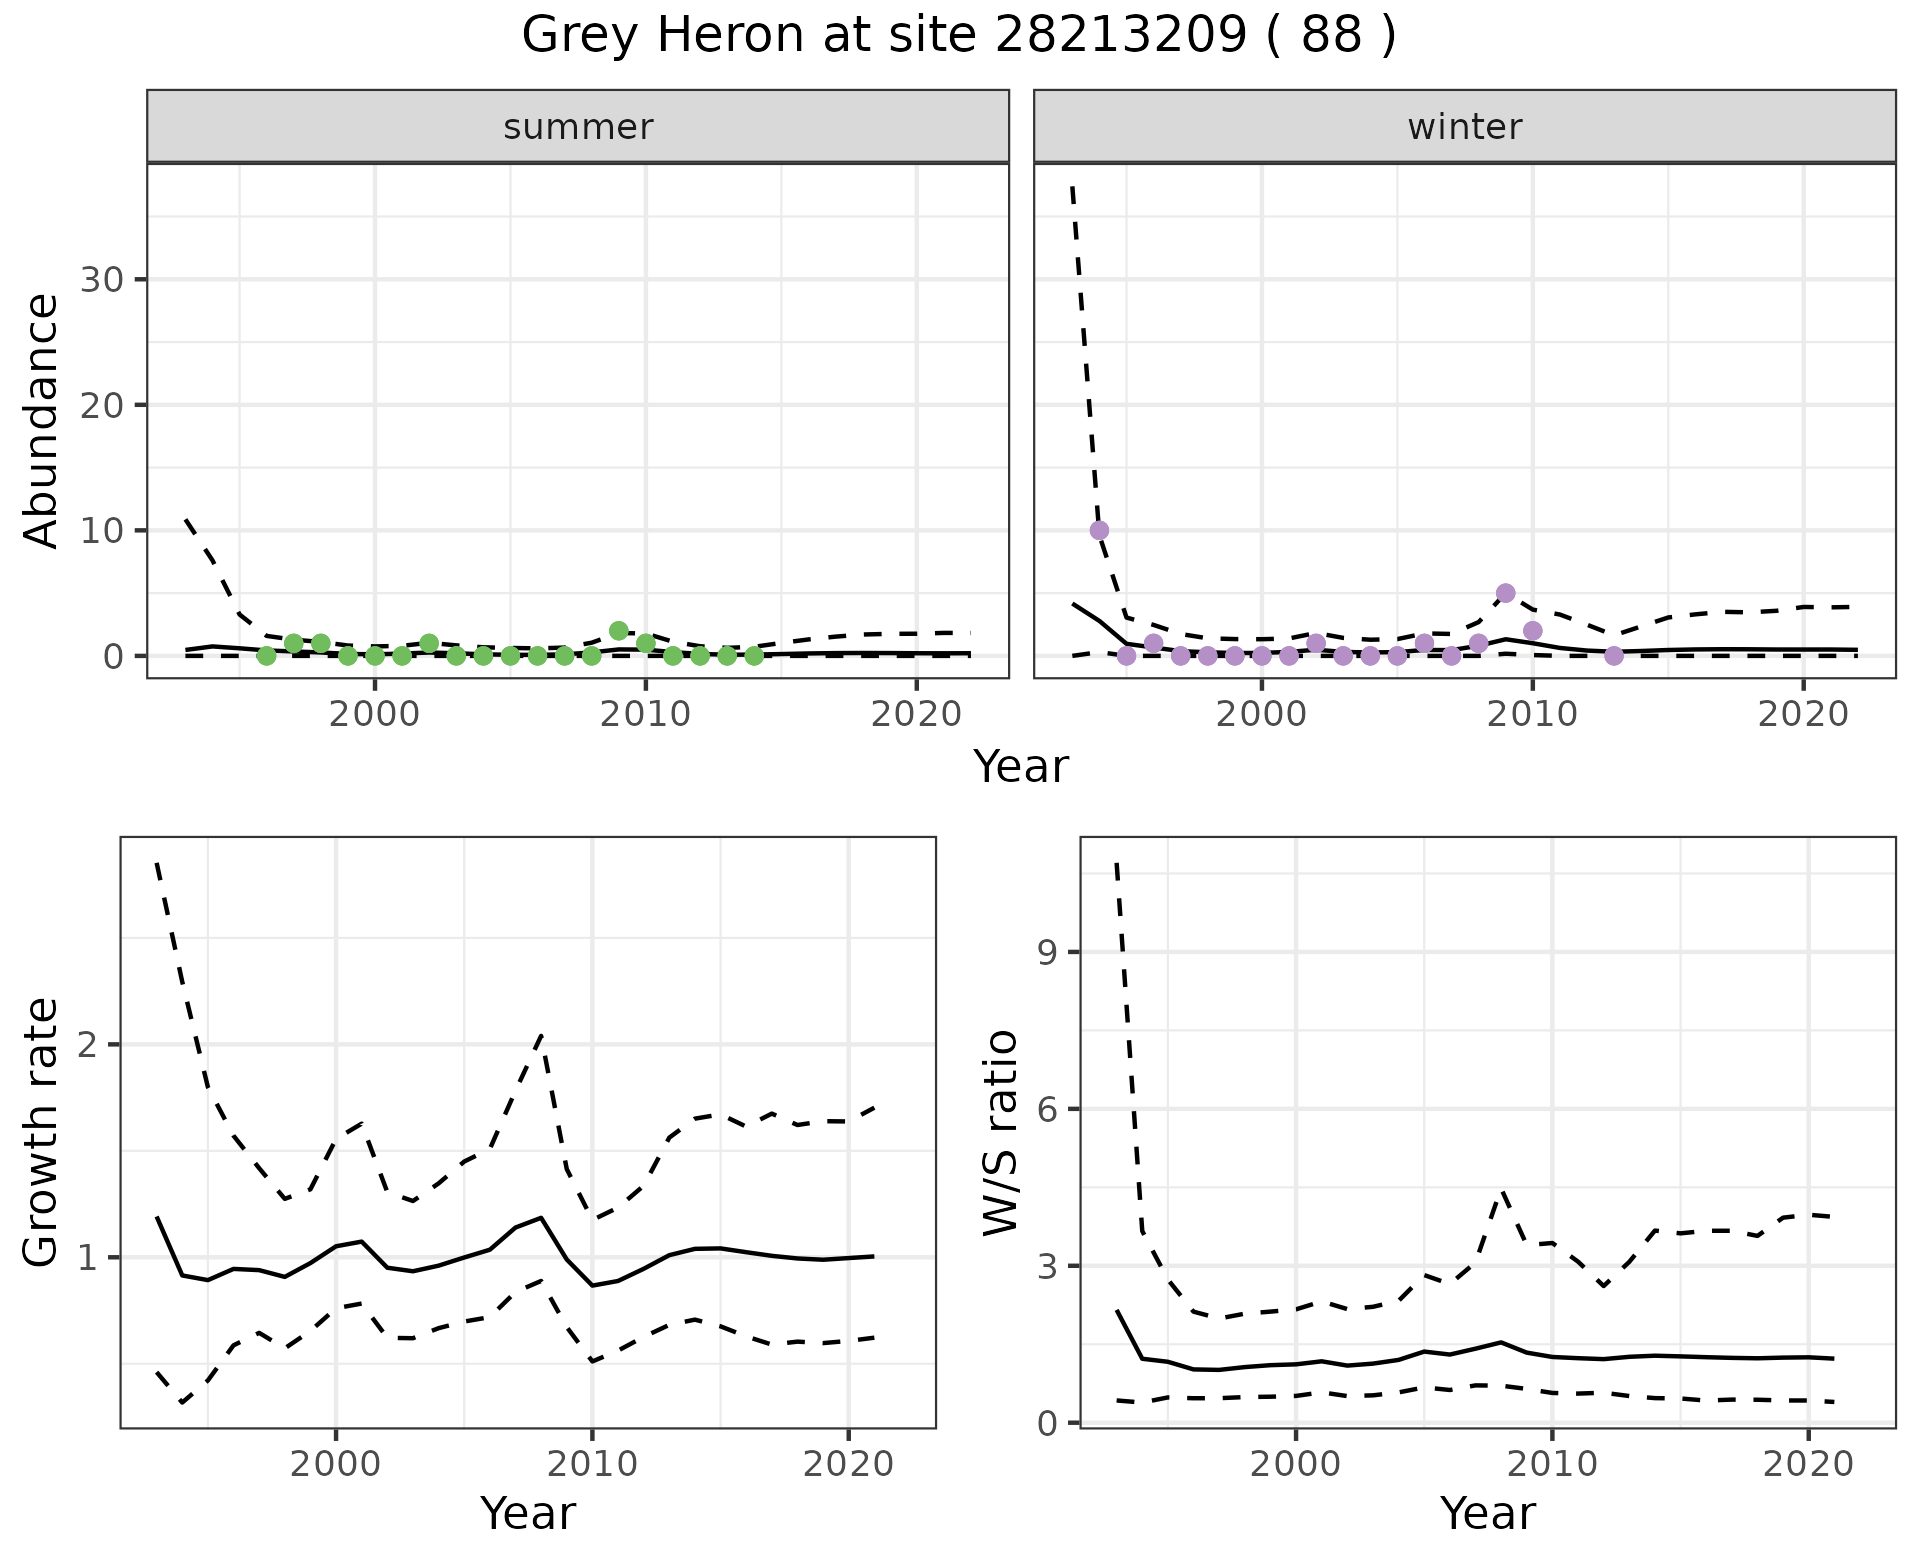
Task: Click the first green summer data point
Action: (266, 656)
